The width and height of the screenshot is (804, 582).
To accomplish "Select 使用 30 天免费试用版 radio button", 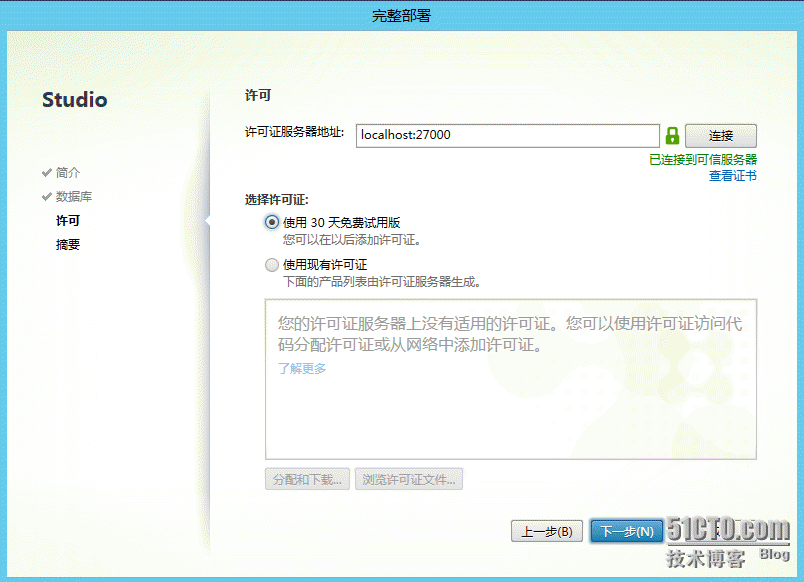I will [272, 223].
